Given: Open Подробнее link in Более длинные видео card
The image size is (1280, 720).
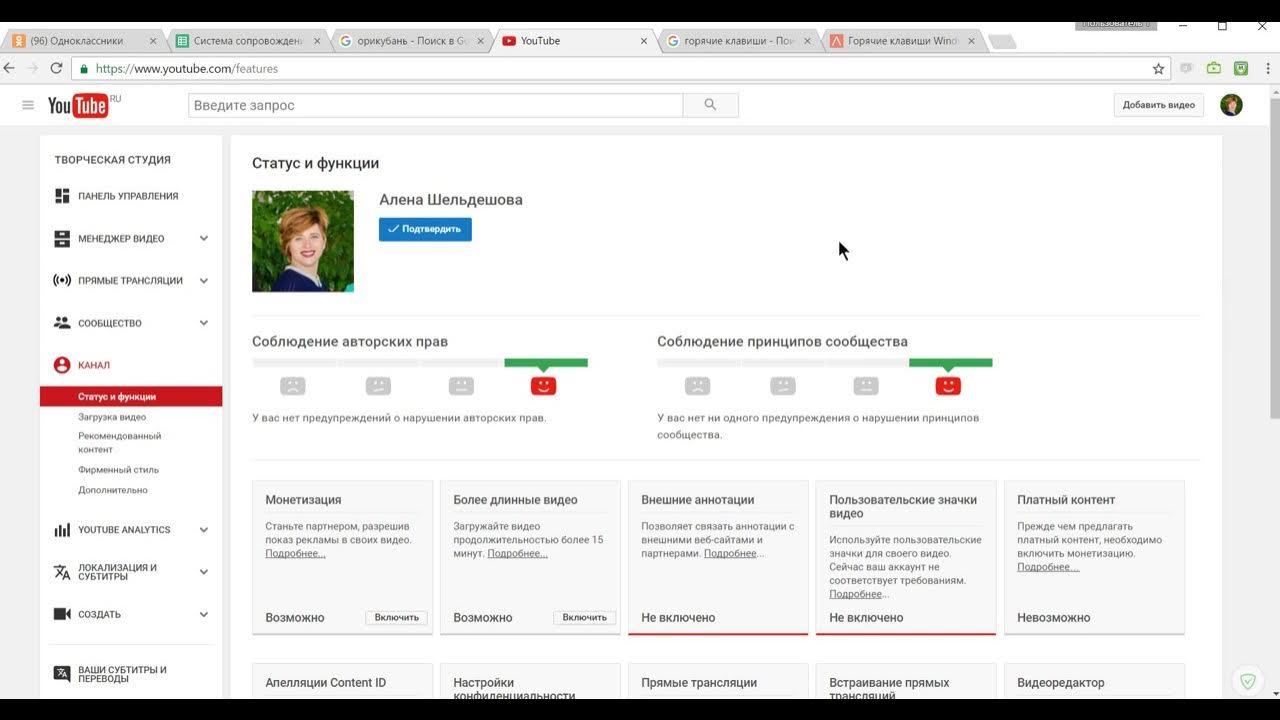Looking at the screenshot, I should [x=517, y=554].
